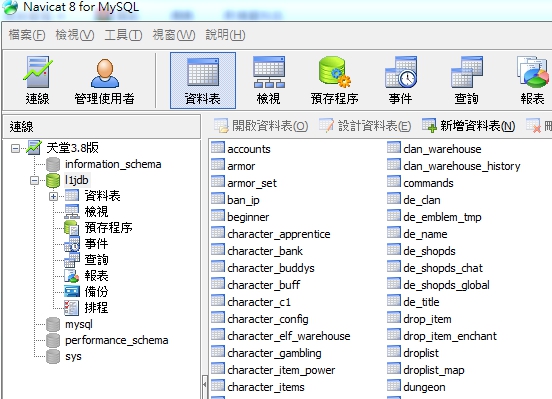Switch to 檢視 views toolbar icon
552x399 pixels.
tap(269, 80)
